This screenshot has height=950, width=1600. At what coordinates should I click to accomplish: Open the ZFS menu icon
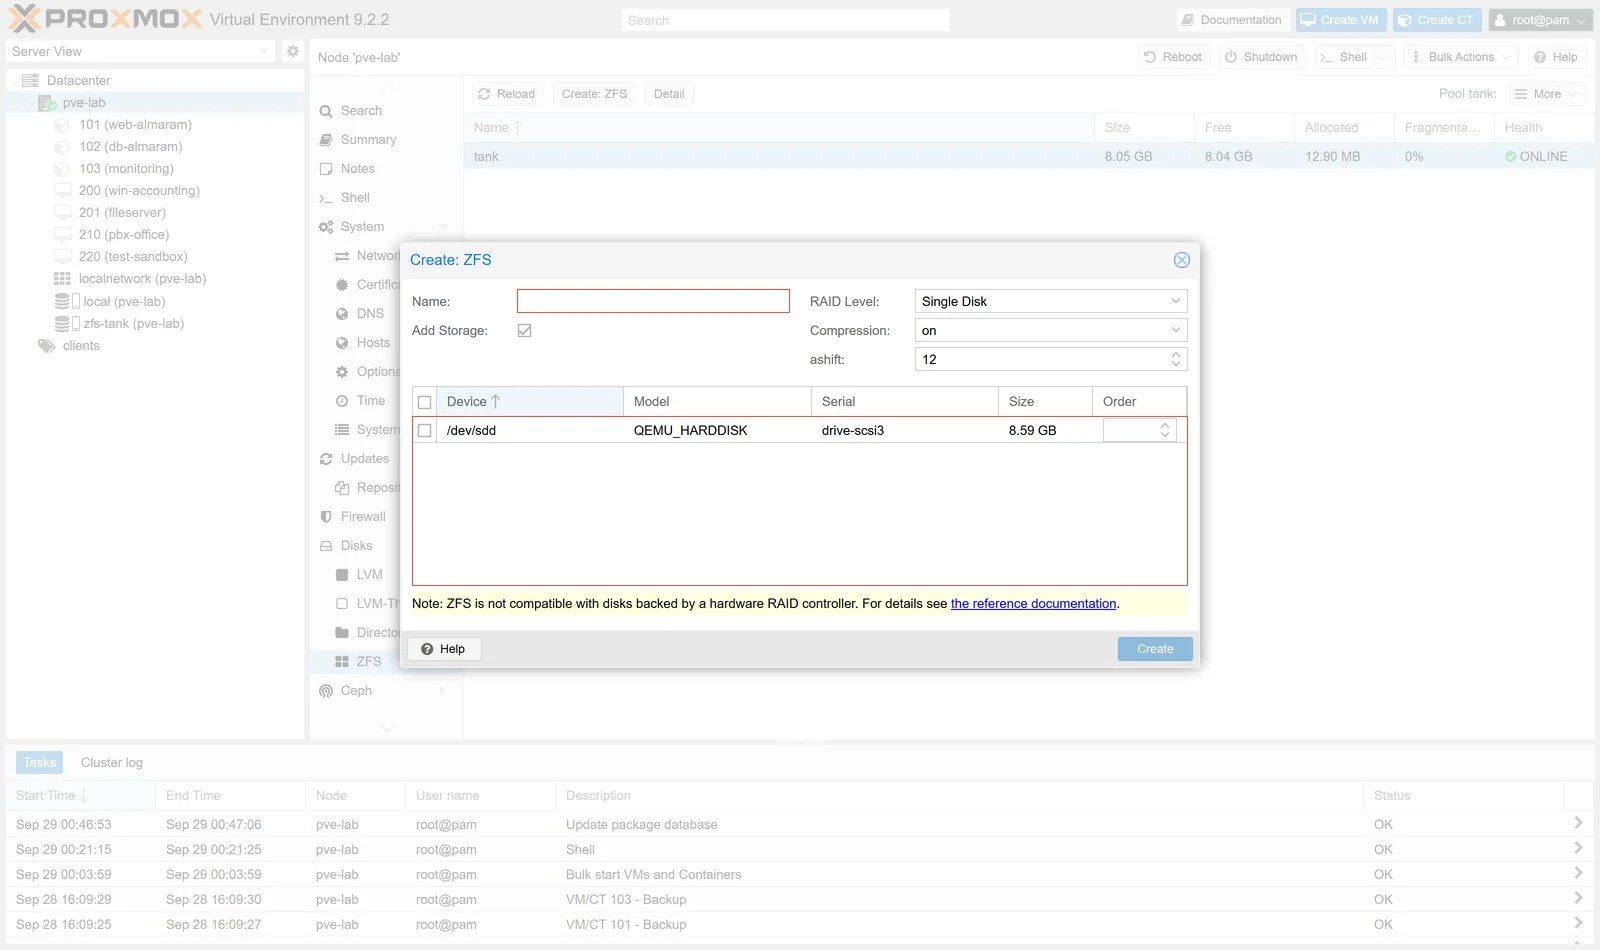(342, 662)
